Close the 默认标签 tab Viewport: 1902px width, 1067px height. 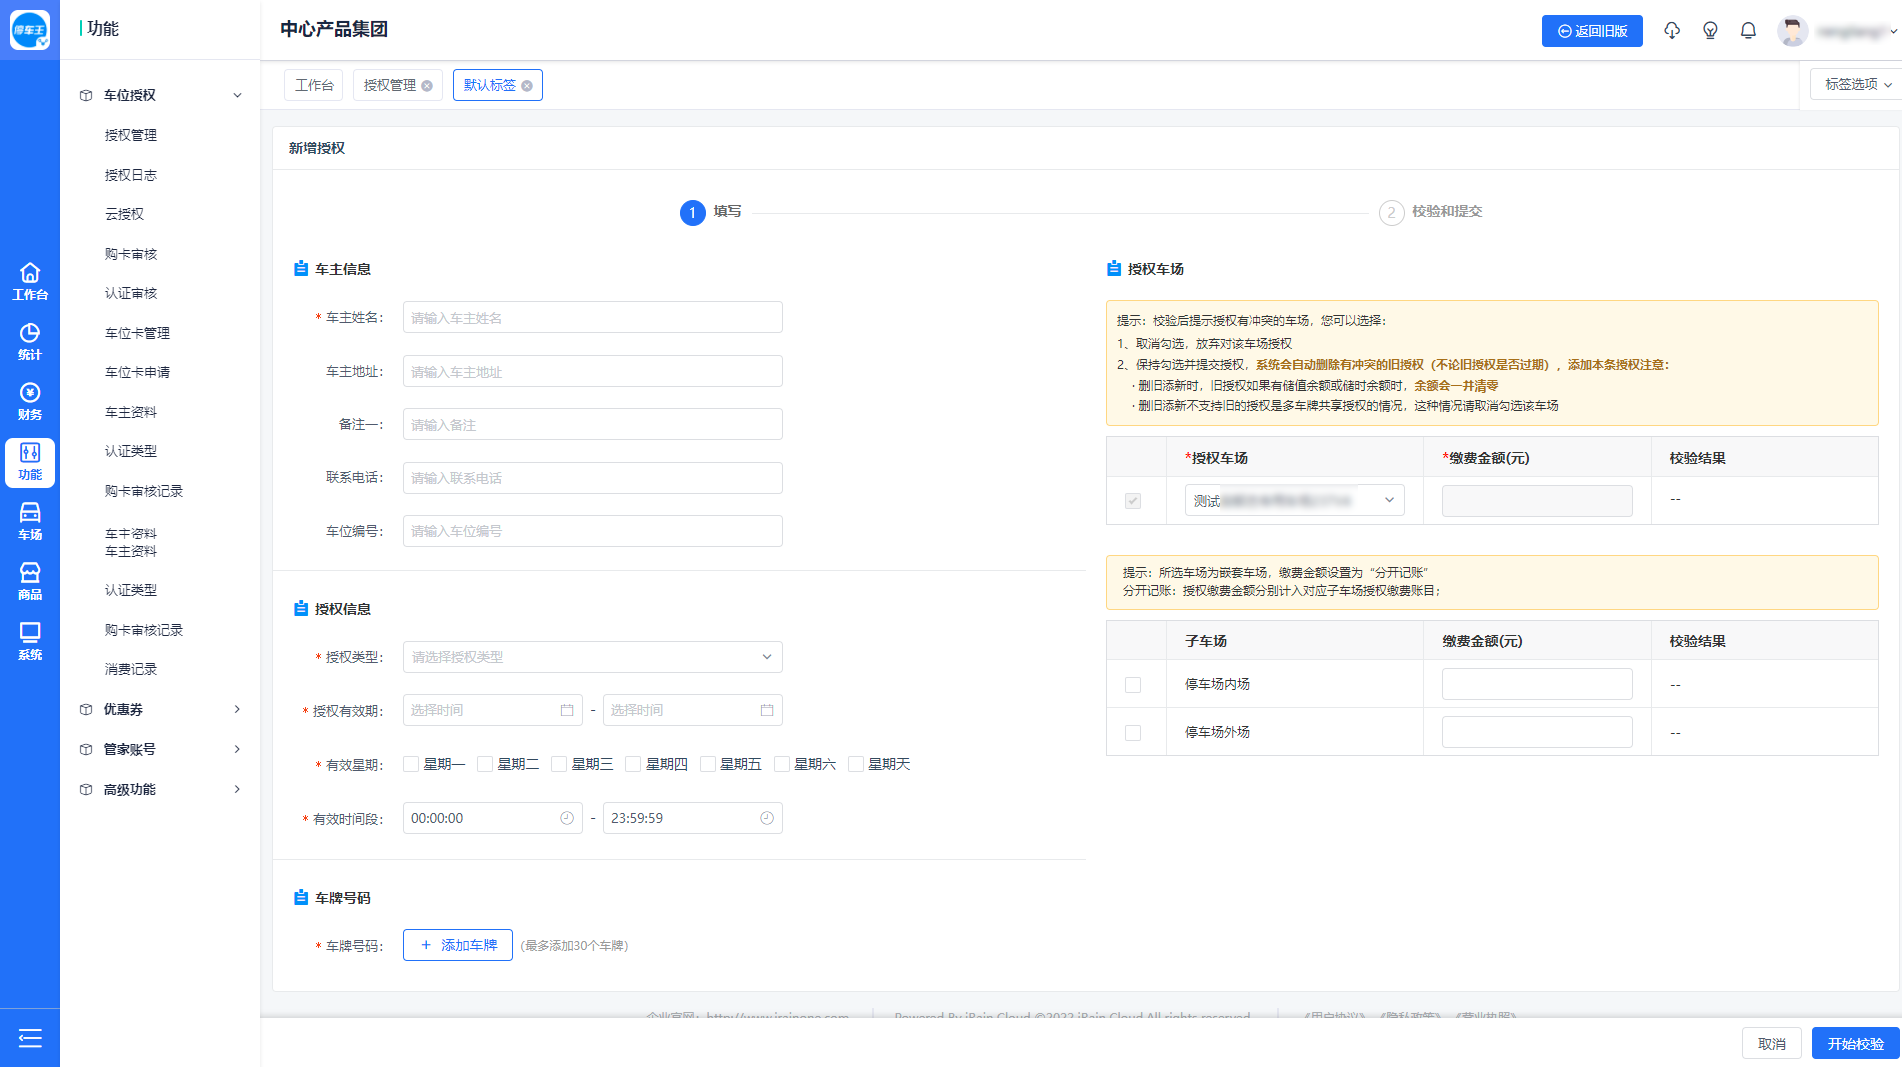(527, 86)
